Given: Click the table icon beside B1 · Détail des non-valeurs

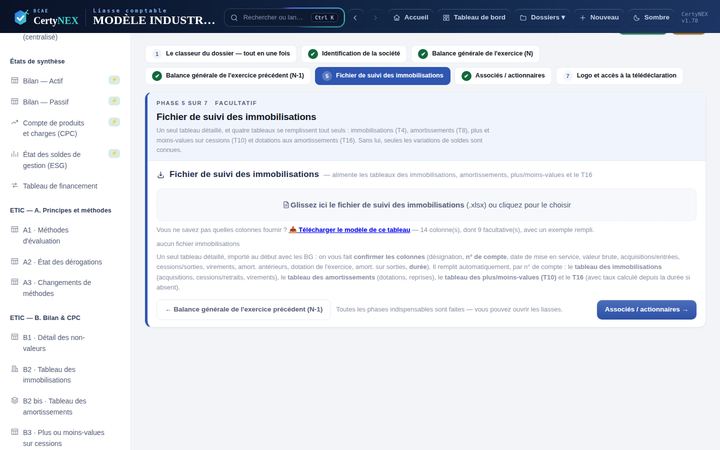Looking at the screenshot, I should [x=15, y=337].
